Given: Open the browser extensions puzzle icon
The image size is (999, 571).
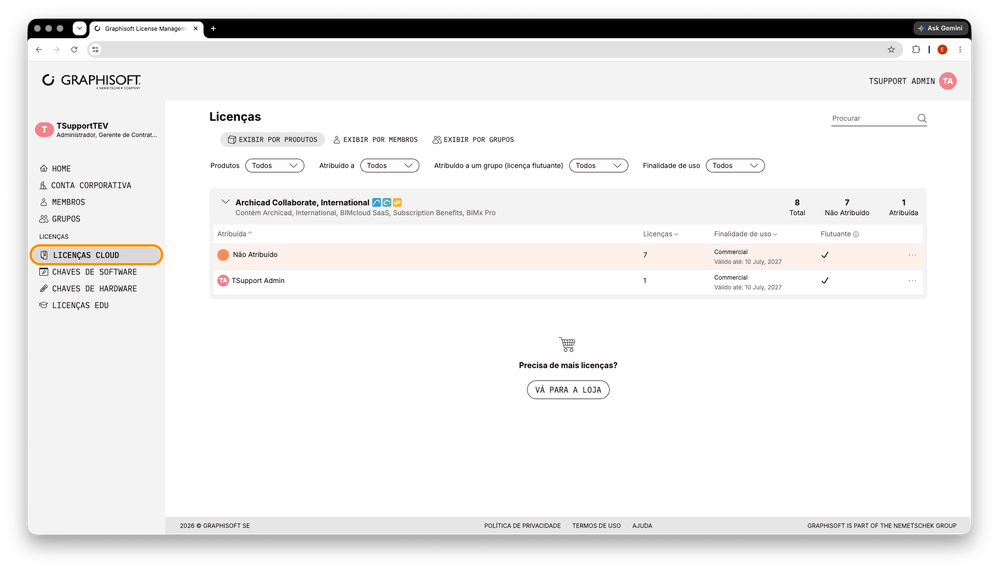Looking at the screenshot, I should click(916, 49).
